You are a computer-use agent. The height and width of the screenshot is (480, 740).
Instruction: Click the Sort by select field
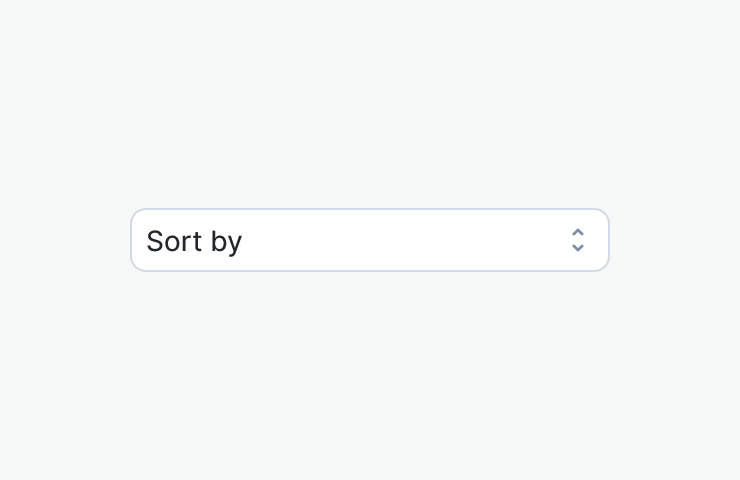pos(369,240)
